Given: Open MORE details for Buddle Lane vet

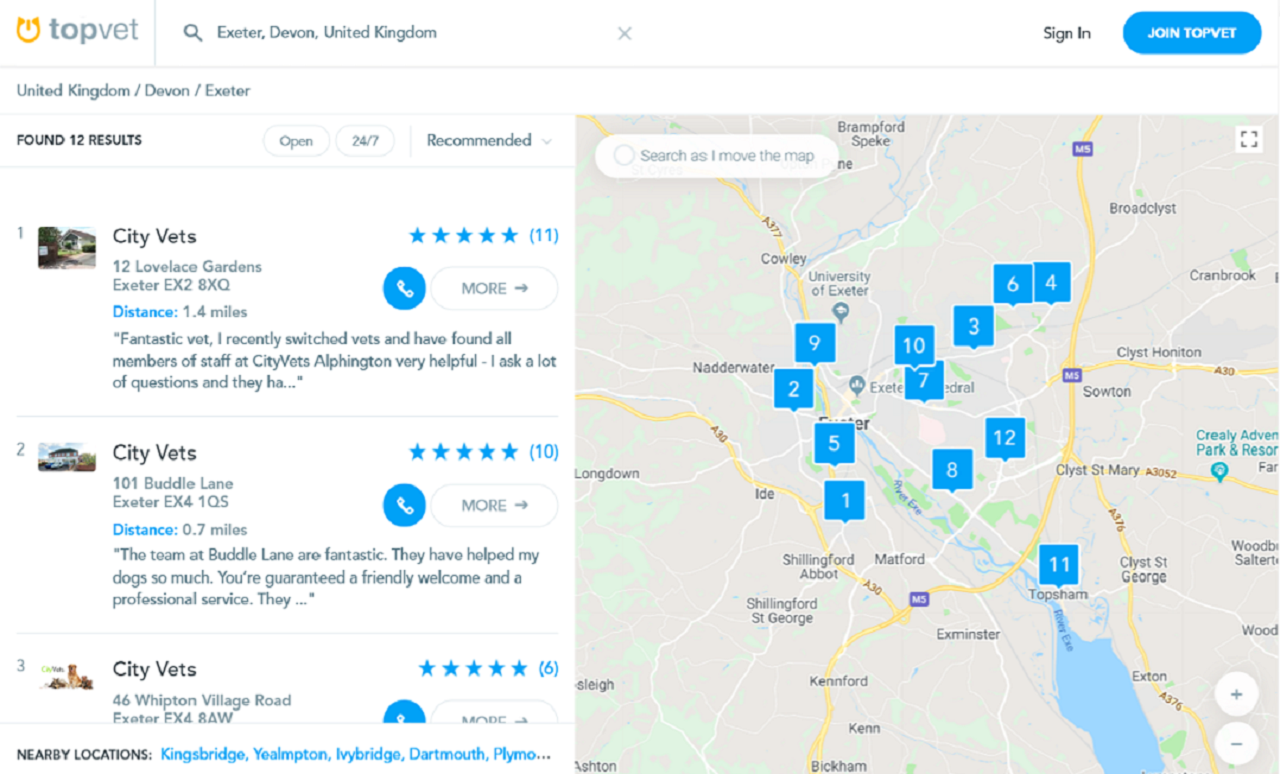Looking at the screenshot, I should [494, 505].
